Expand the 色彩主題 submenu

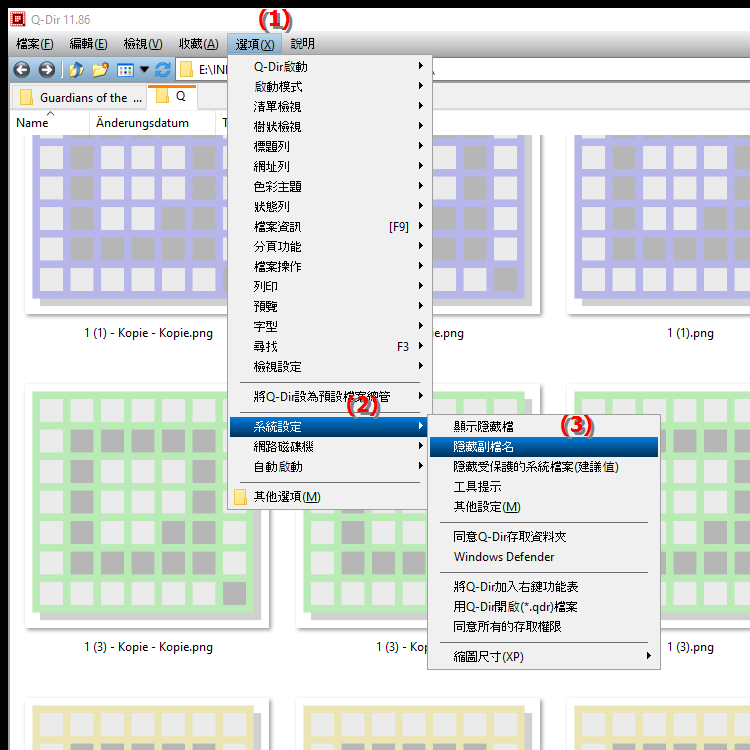[x=330, y=187]
